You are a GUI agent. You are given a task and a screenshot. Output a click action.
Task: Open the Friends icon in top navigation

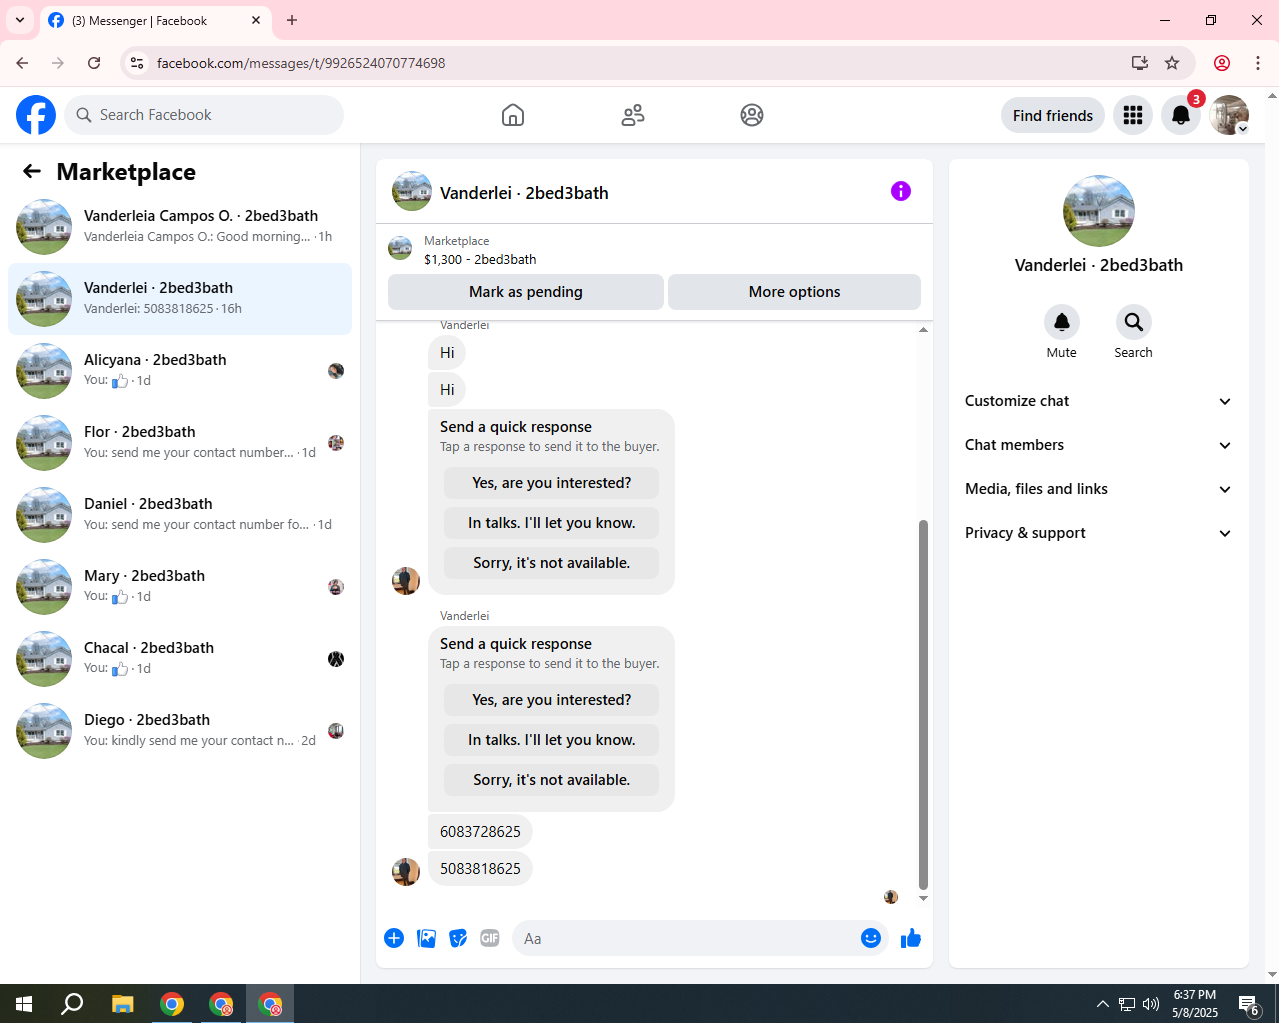coord(633,115)
